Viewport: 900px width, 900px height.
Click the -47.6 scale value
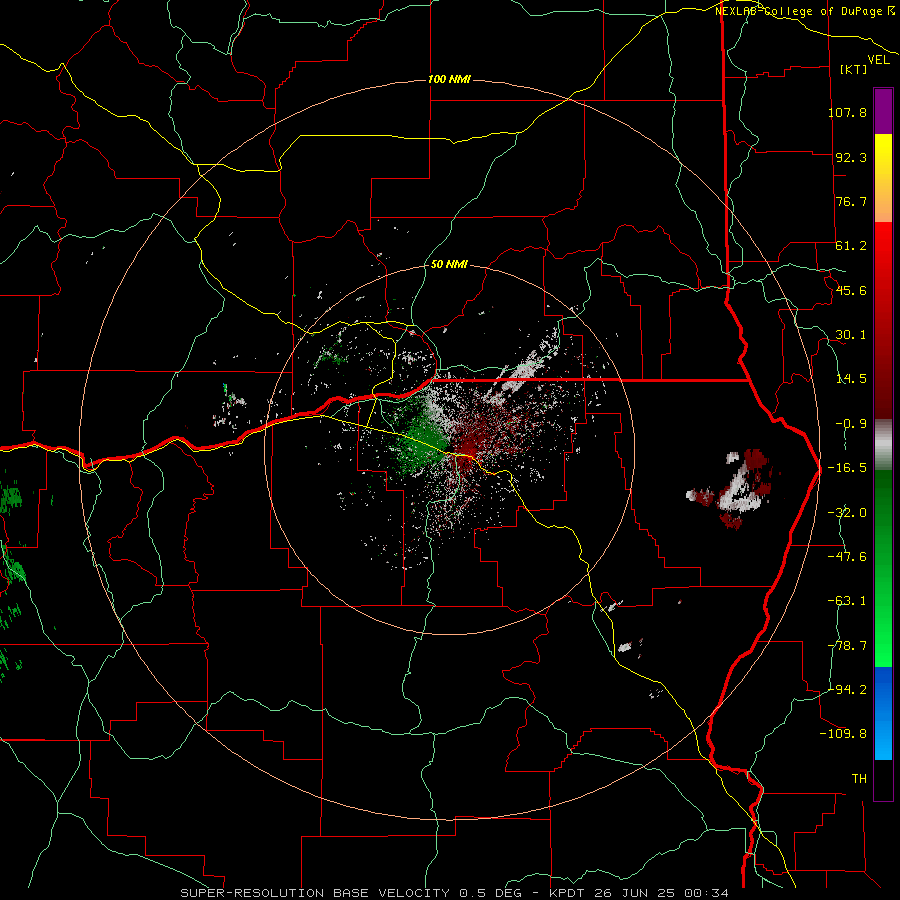[x=847, y=557]
